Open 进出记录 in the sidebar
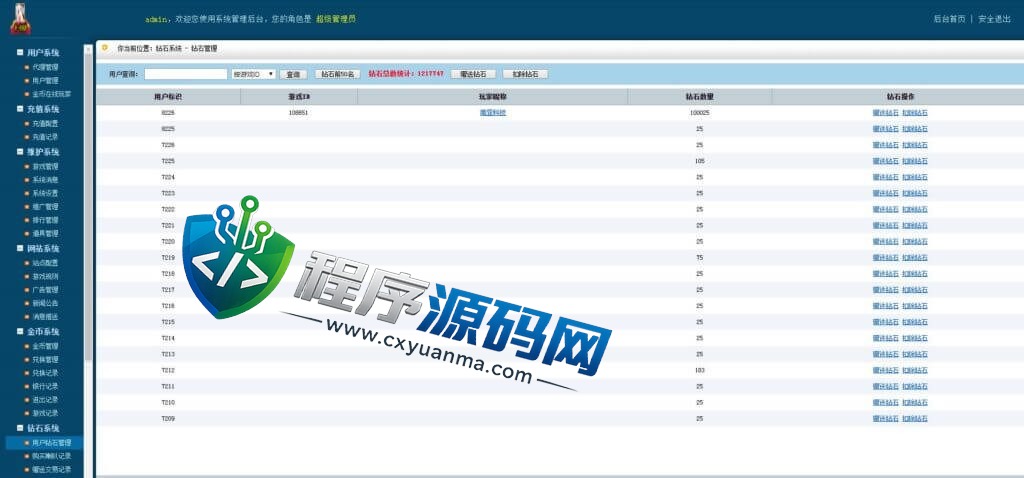 [x=45, y=400]
